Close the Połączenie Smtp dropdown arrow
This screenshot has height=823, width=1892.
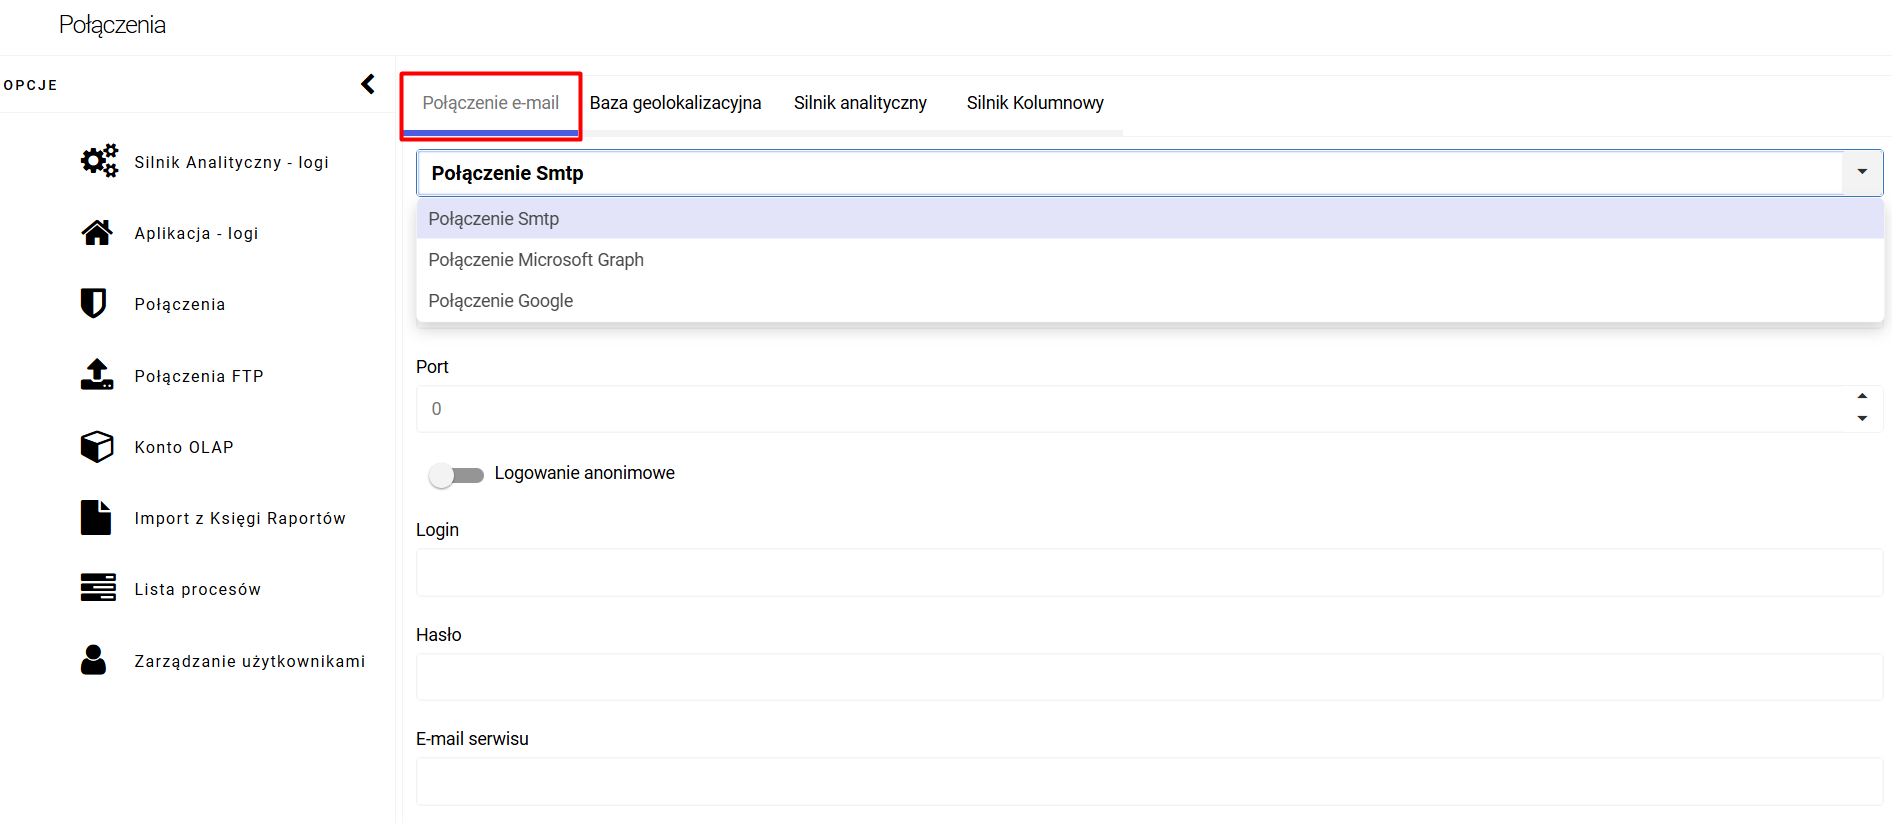click(1862, 172)
